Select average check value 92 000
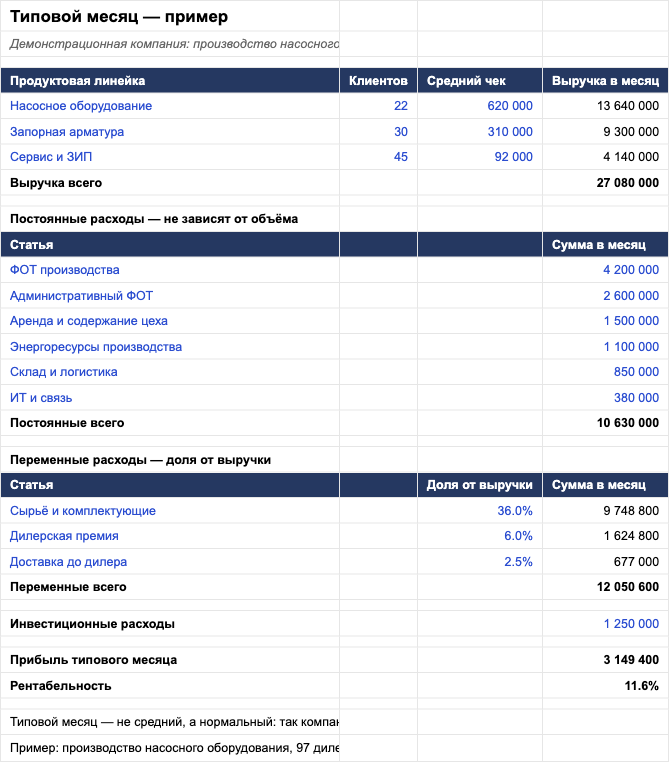 coord(480,157)
